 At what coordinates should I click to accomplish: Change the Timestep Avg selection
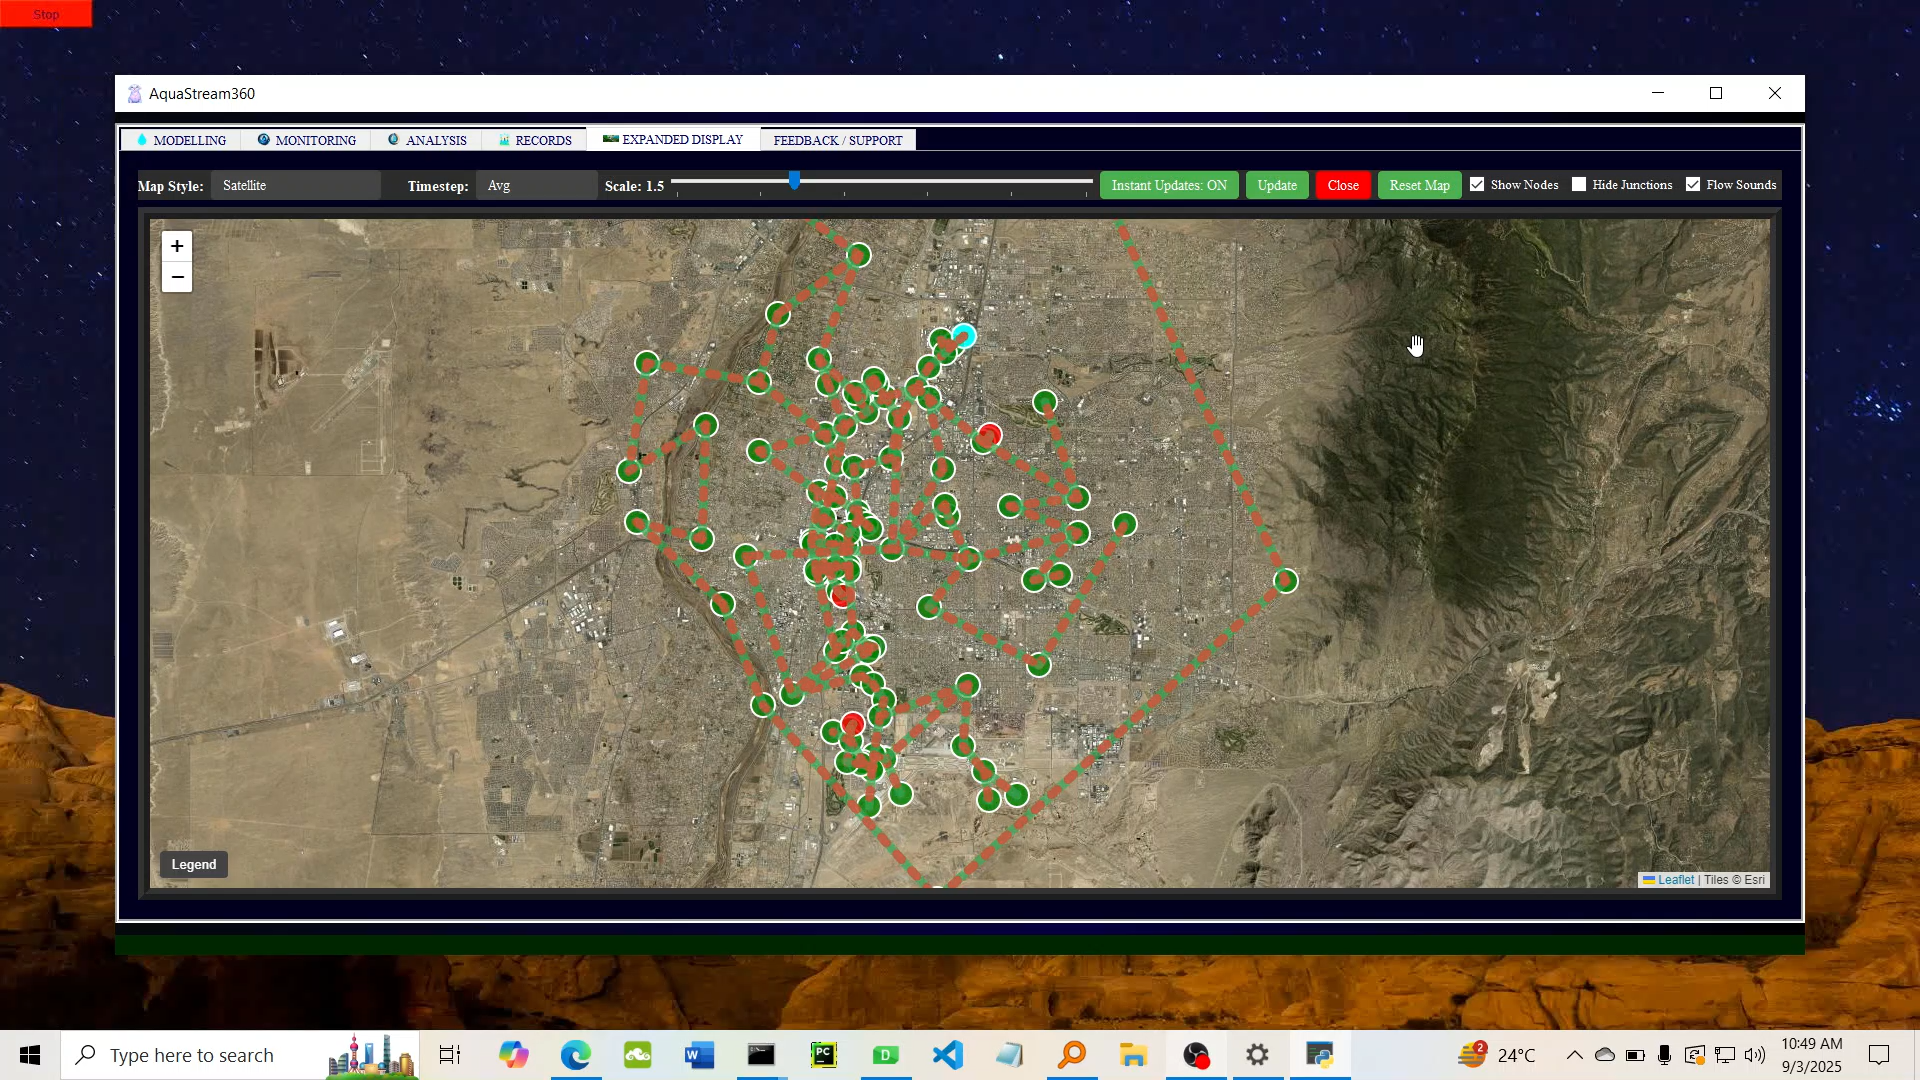click(536, 185)
